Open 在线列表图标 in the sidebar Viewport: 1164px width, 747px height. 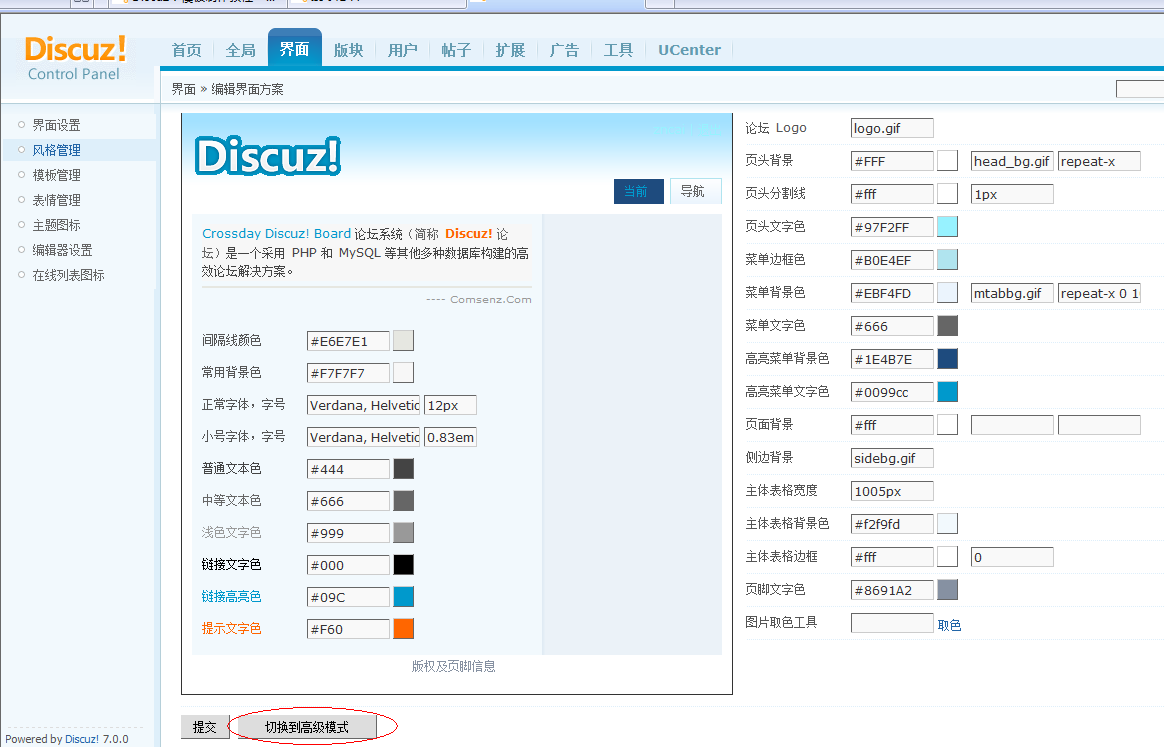coord(68,275)
